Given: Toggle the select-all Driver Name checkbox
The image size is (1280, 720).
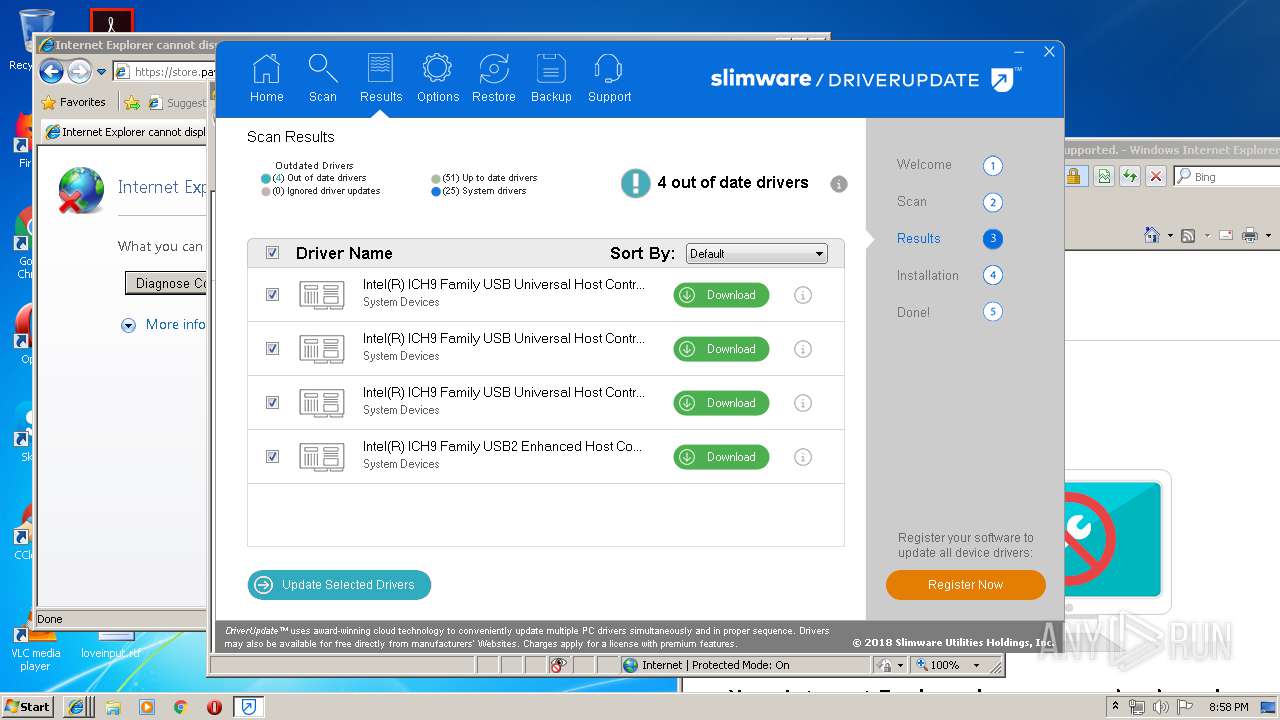Looking at the screenshot, I should (272, 253).
